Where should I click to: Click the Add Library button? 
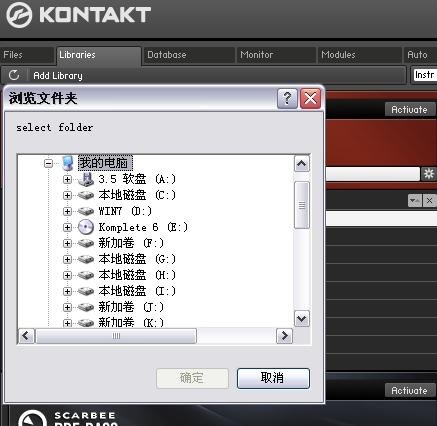coord(58,76)
